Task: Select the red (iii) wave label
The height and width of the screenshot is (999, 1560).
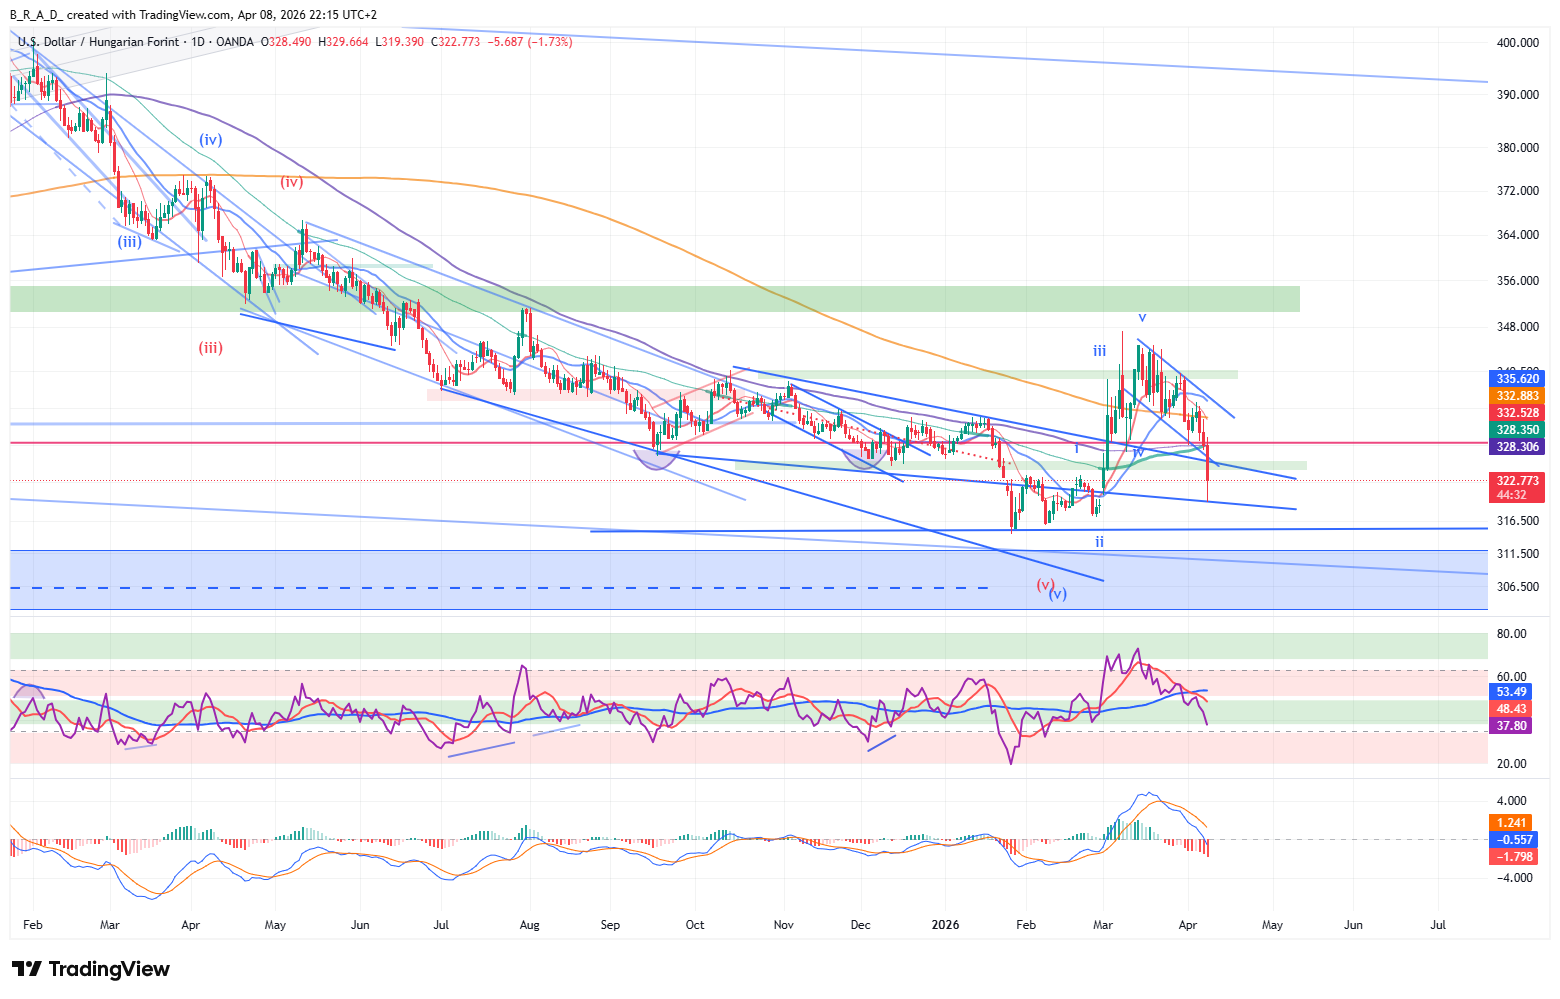Action: [210, 348]
